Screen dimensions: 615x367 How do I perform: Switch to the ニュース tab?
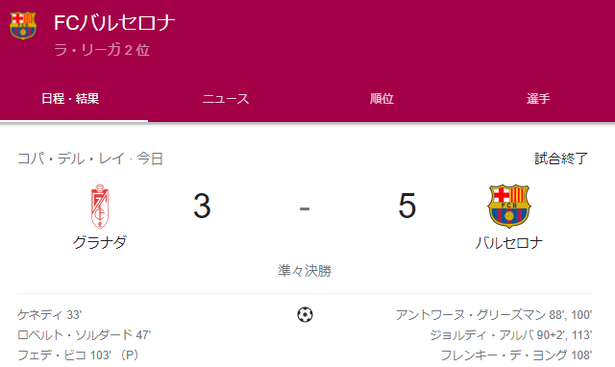point(226,98)
